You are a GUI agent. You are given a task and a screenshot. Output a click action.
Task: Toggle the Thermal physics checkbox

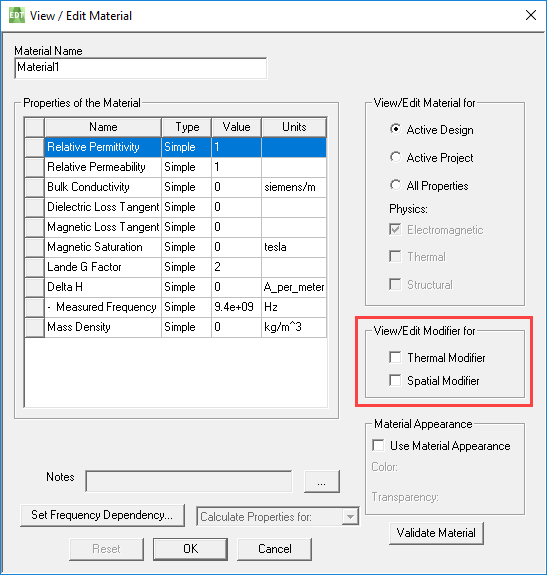[x=395, y=256]
